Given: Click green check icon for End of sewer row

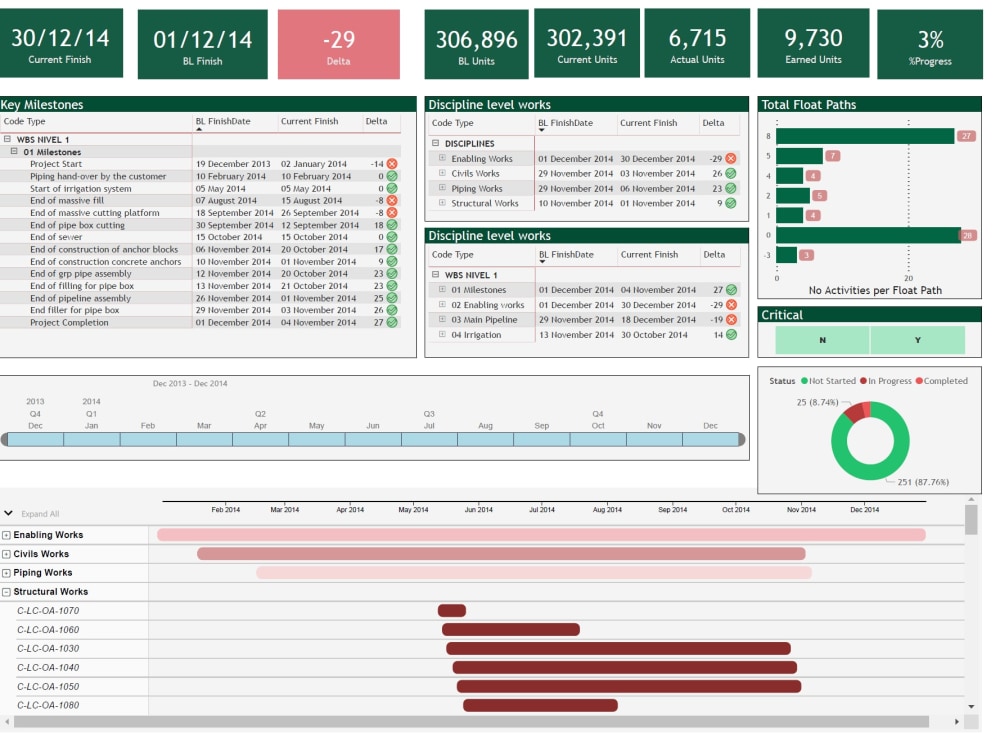Looking at the screenshot, I should coord(392,237).
